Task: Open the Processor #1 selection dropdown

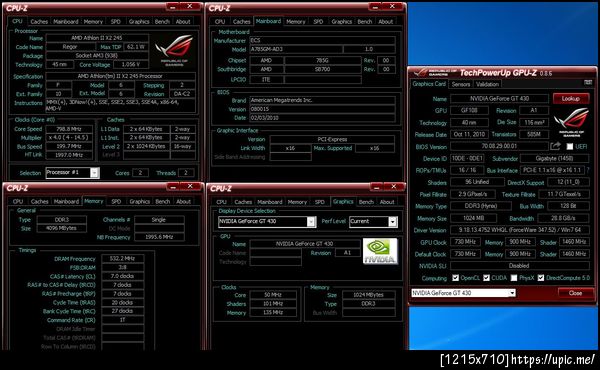Action: pos(94,173)
